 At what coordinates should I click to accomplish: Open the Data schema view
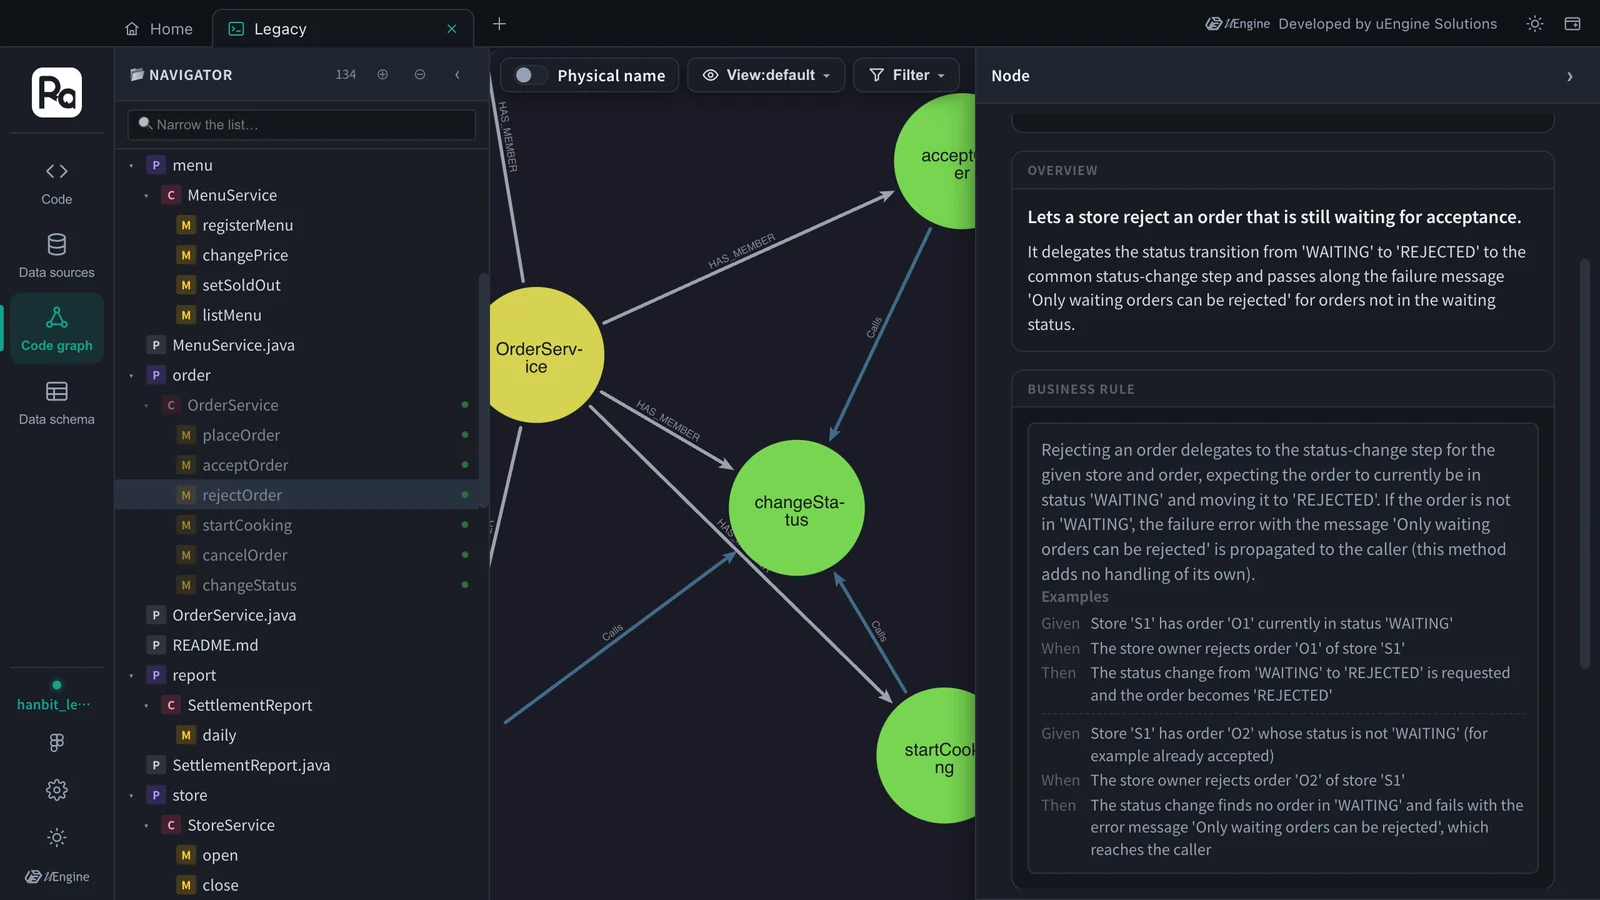(57, 403)
